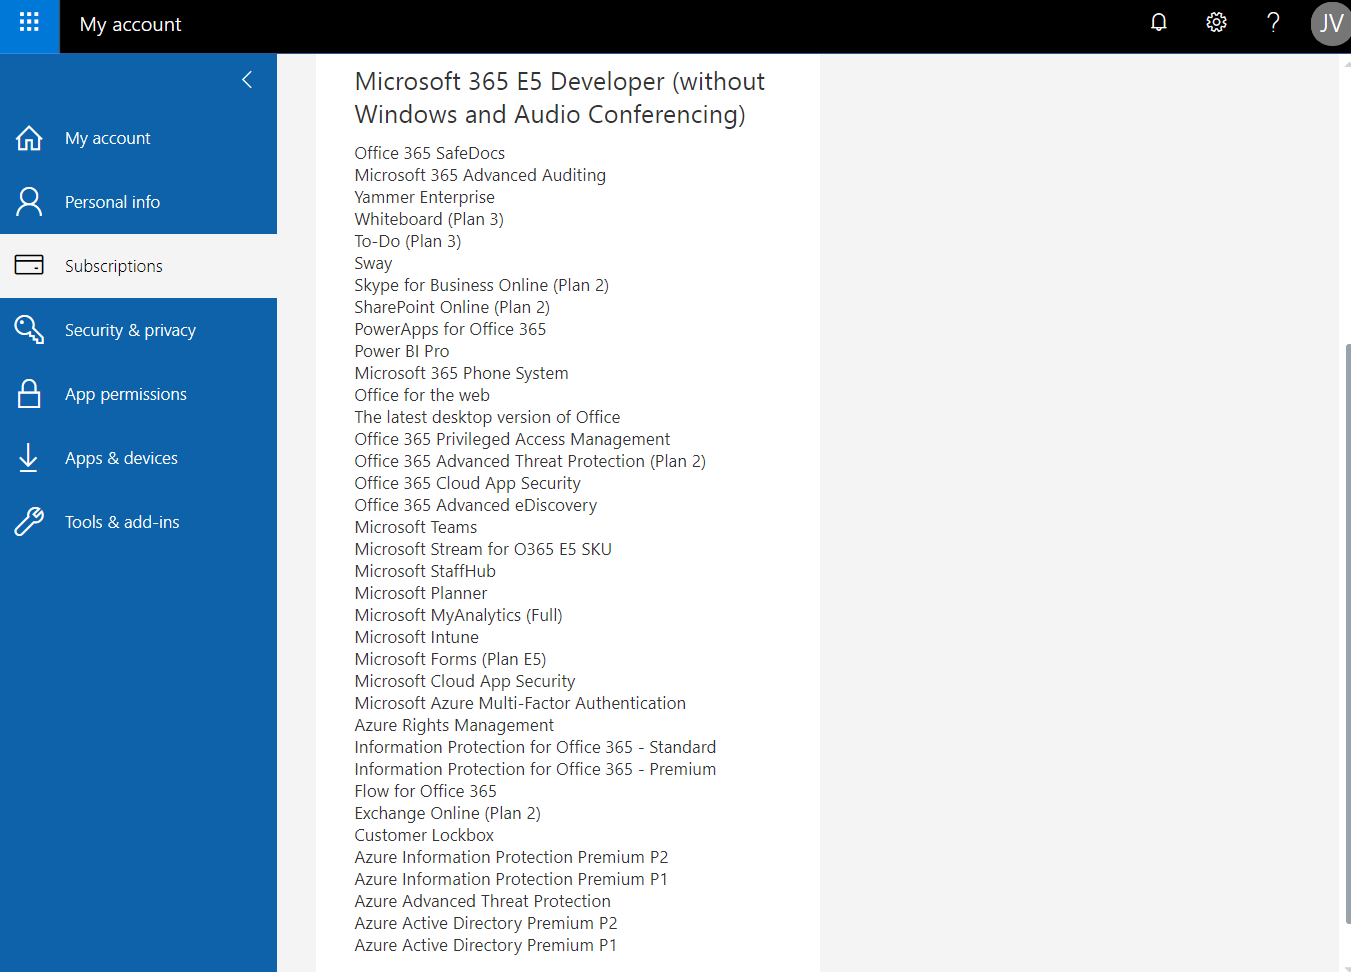Open Apps & devices section
The height and width of the screenshot is (972, 1351).
coord(138,458)
